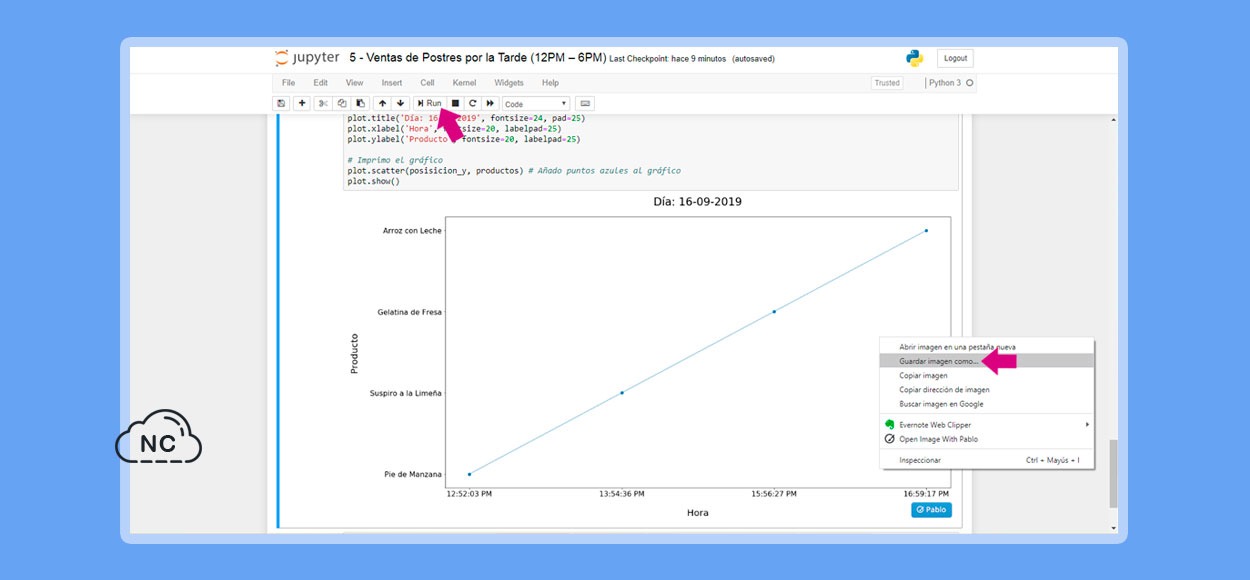1250x580 pixels.
Task: Click the scroll-up arrow of the page scrollbar
Action: pos(1114,120)
